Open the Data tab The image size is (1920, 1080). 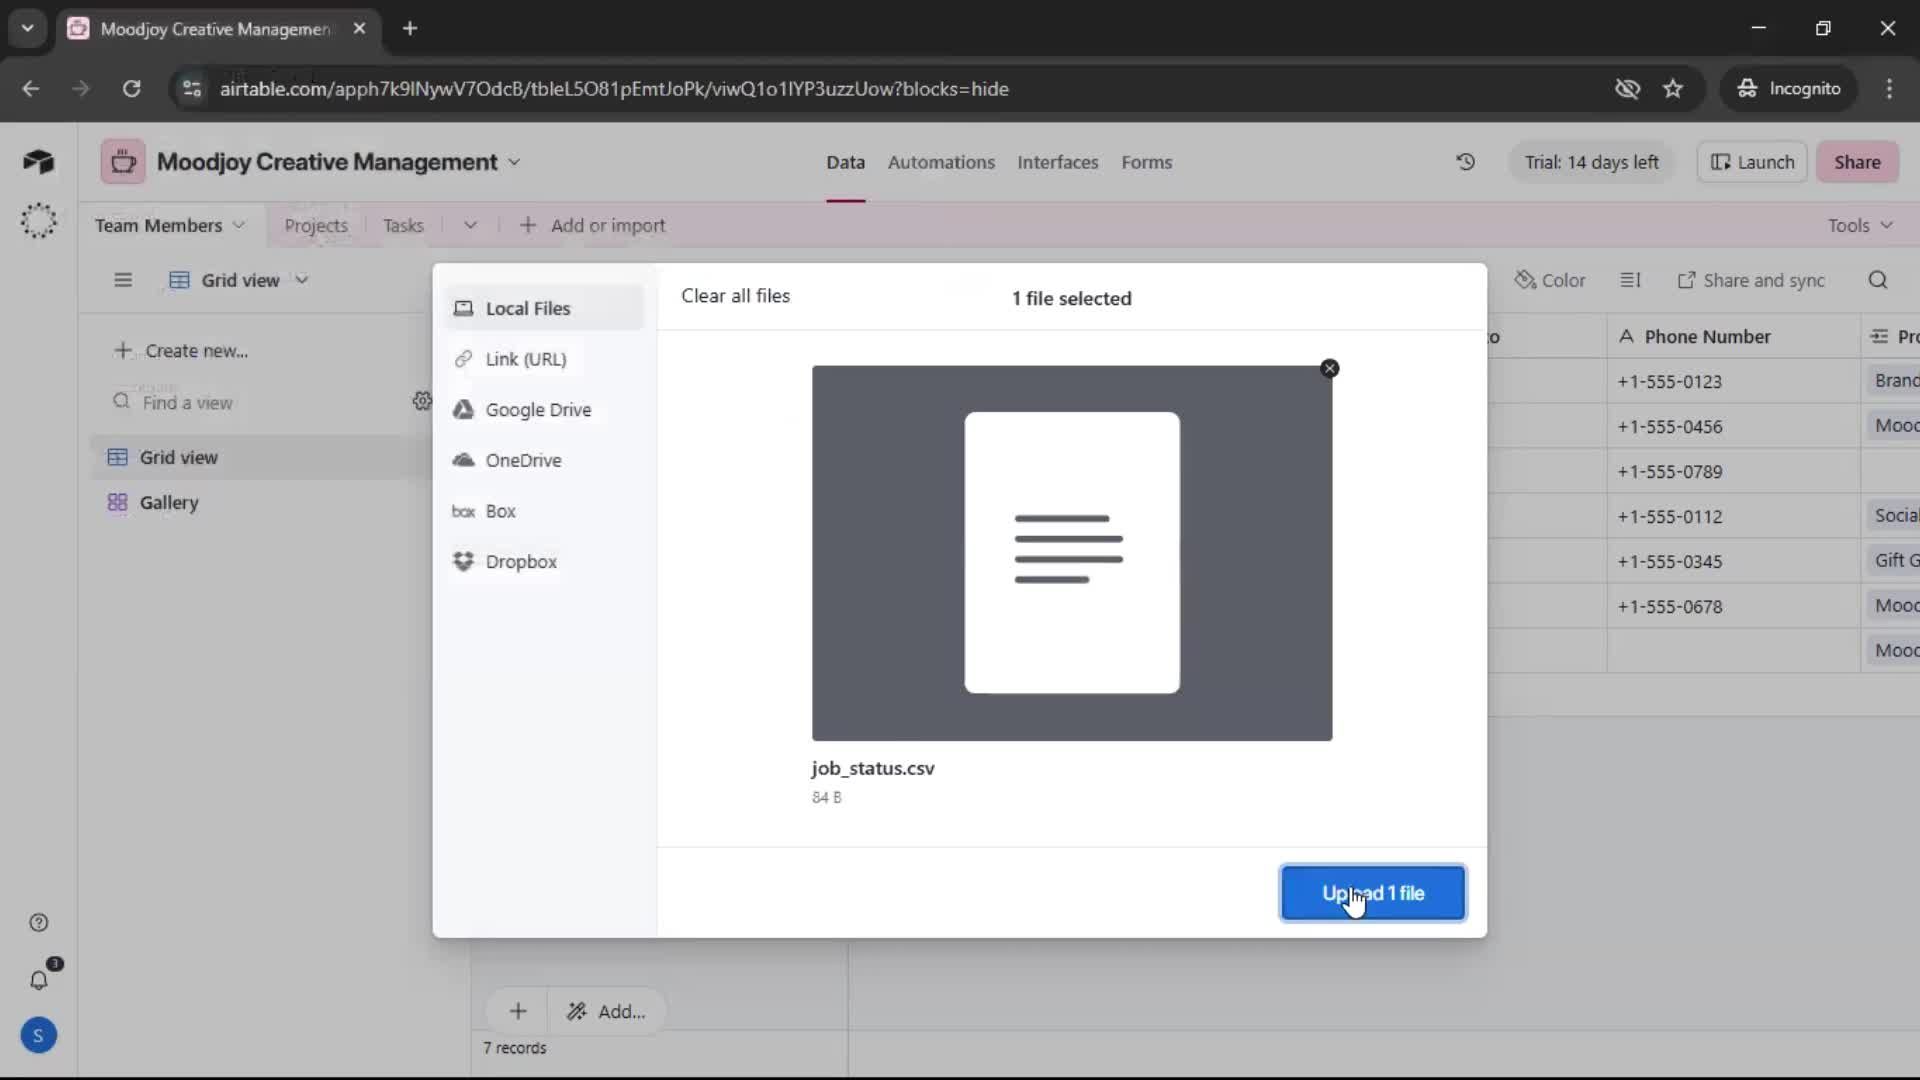tap(845, 162)
